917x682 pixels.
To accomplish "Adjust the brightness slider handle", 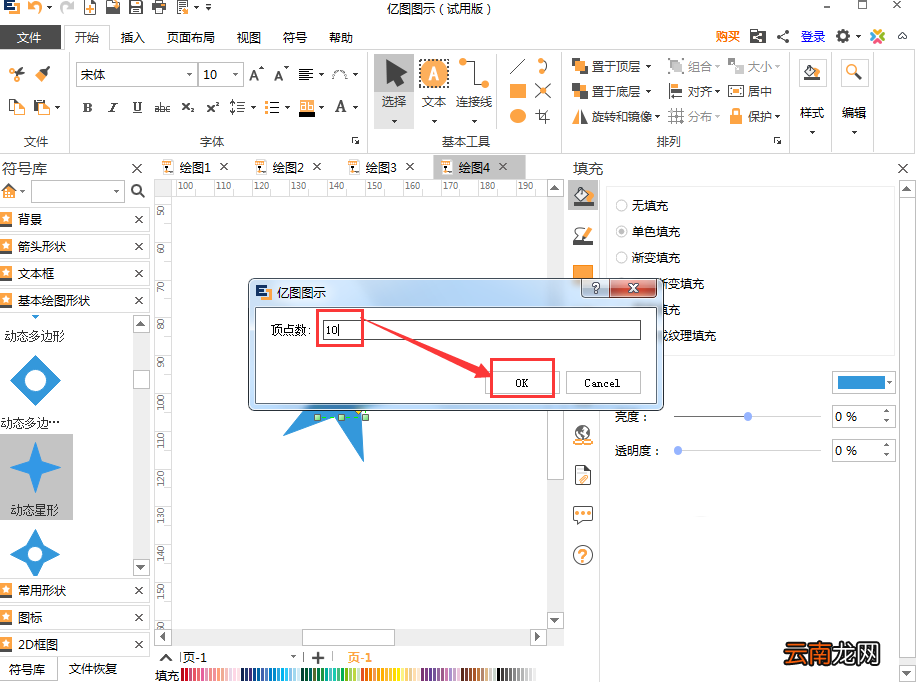I will [747, 416].
